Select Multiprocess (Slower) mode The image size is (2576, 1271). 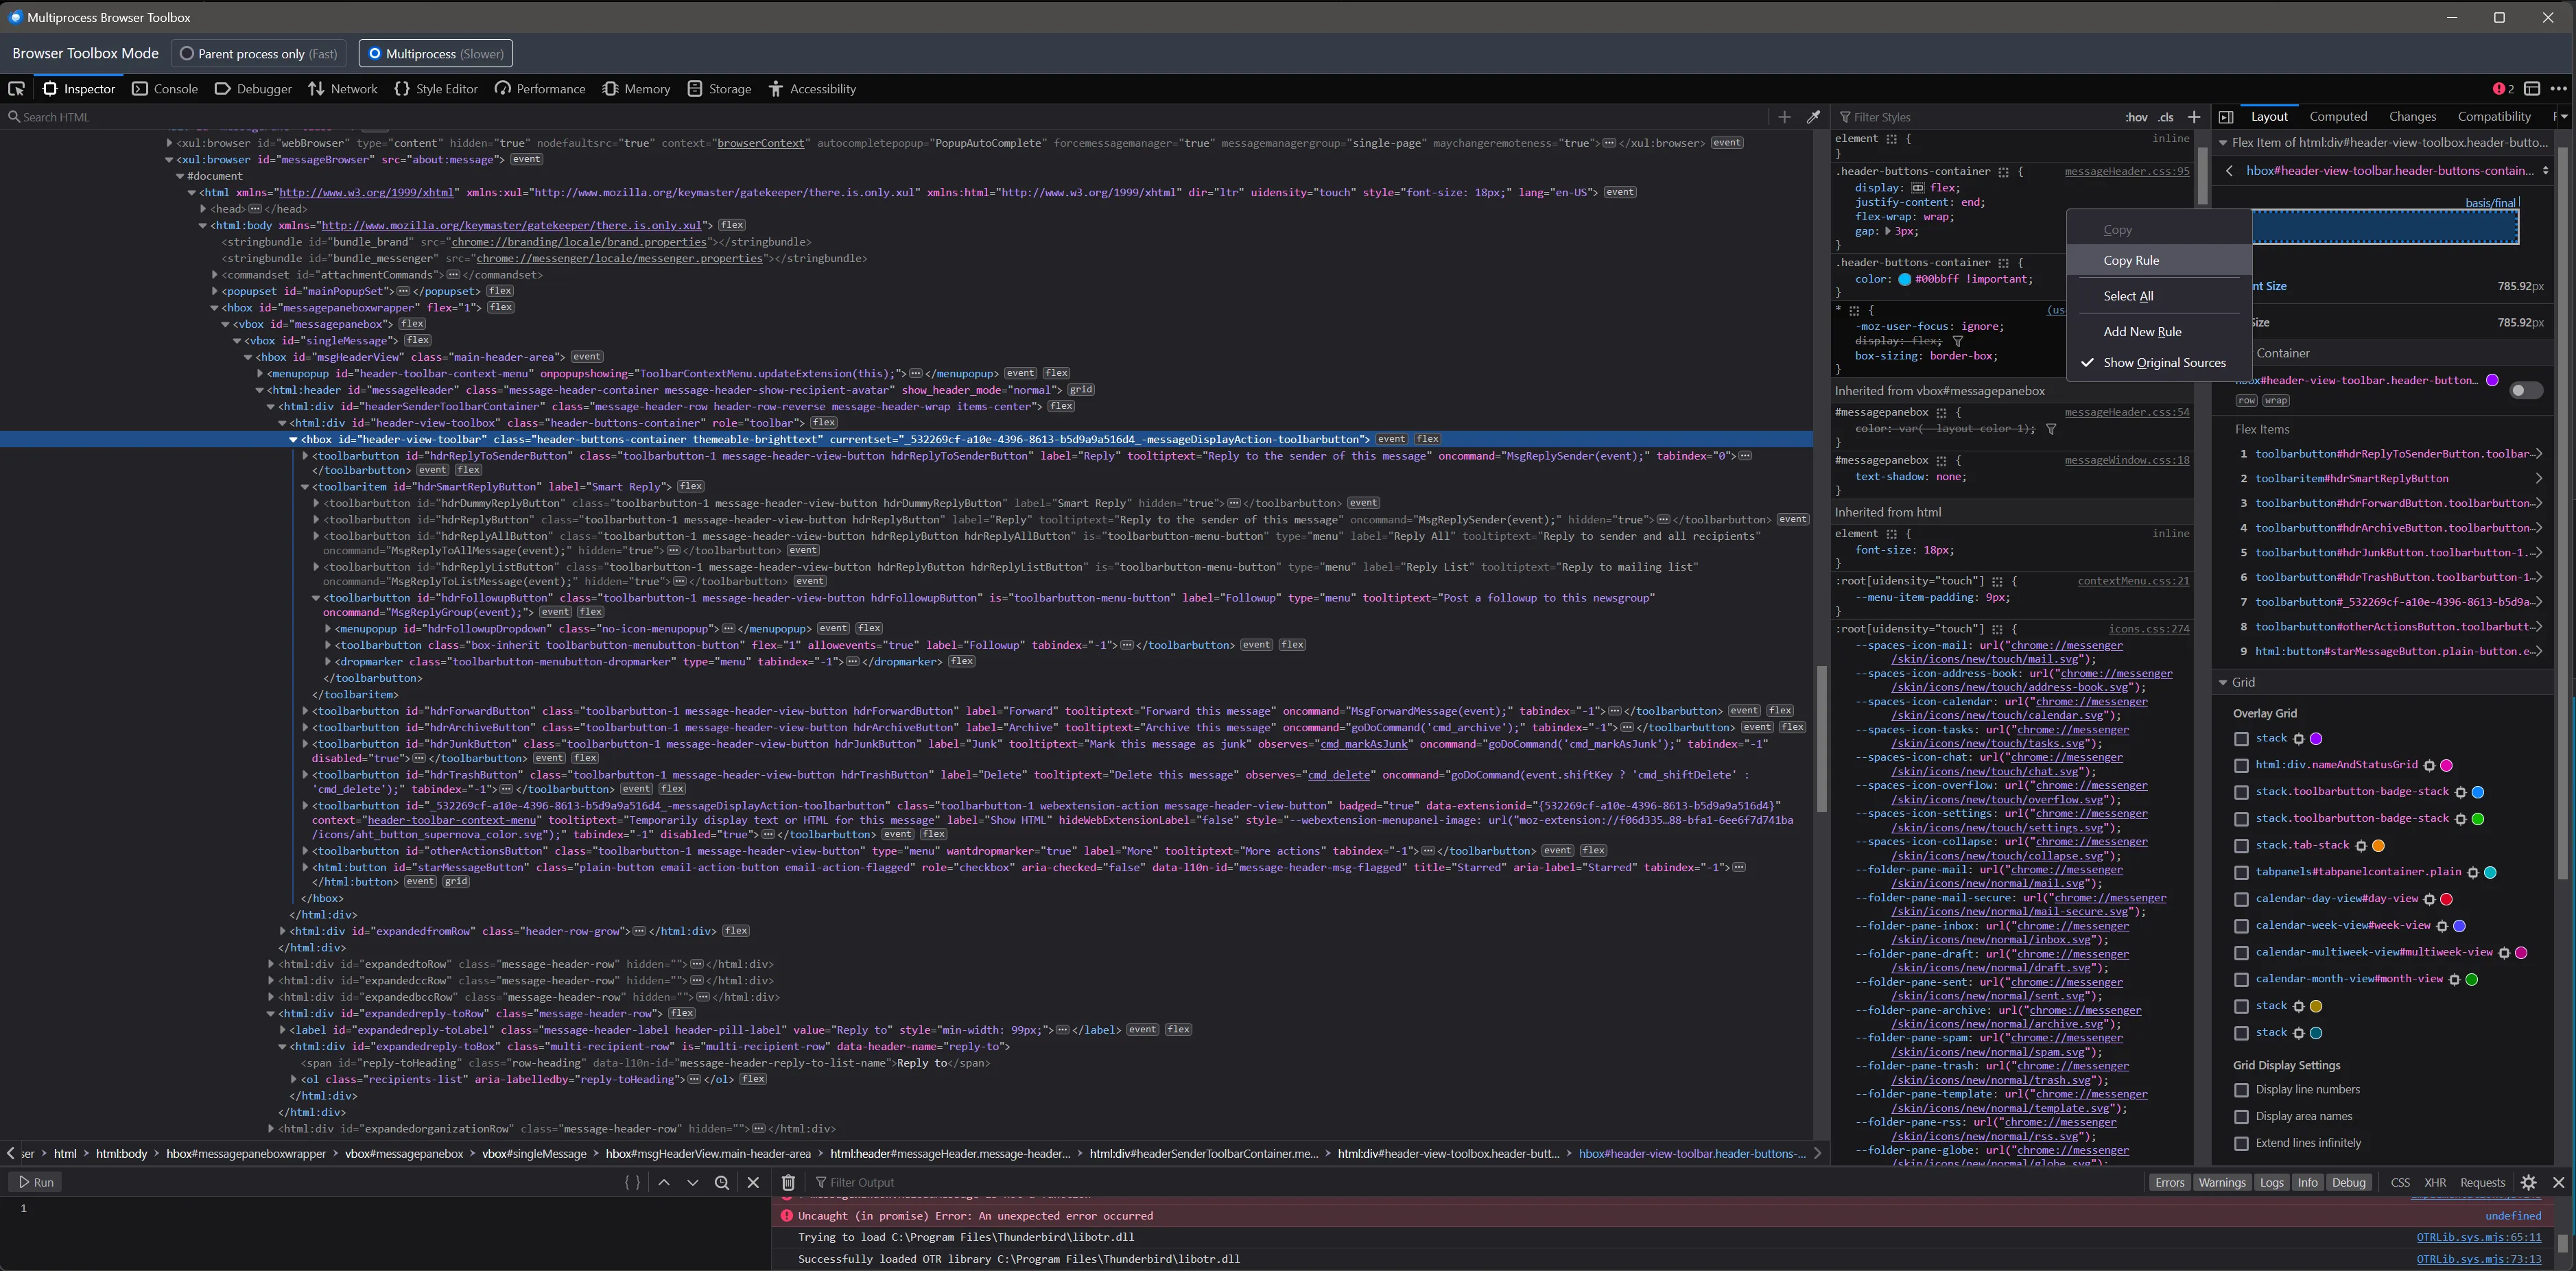pyautogui.click(x=435, y=54)
